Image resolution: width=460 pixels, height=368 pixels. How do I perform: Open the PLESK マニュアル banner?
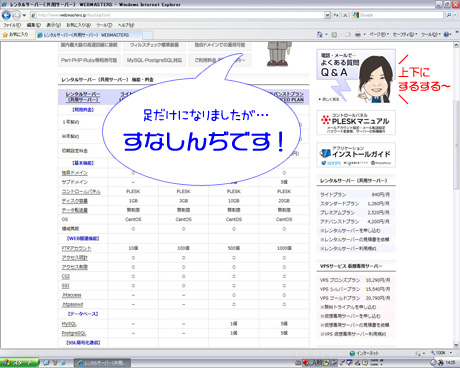[x=356, y=123]
